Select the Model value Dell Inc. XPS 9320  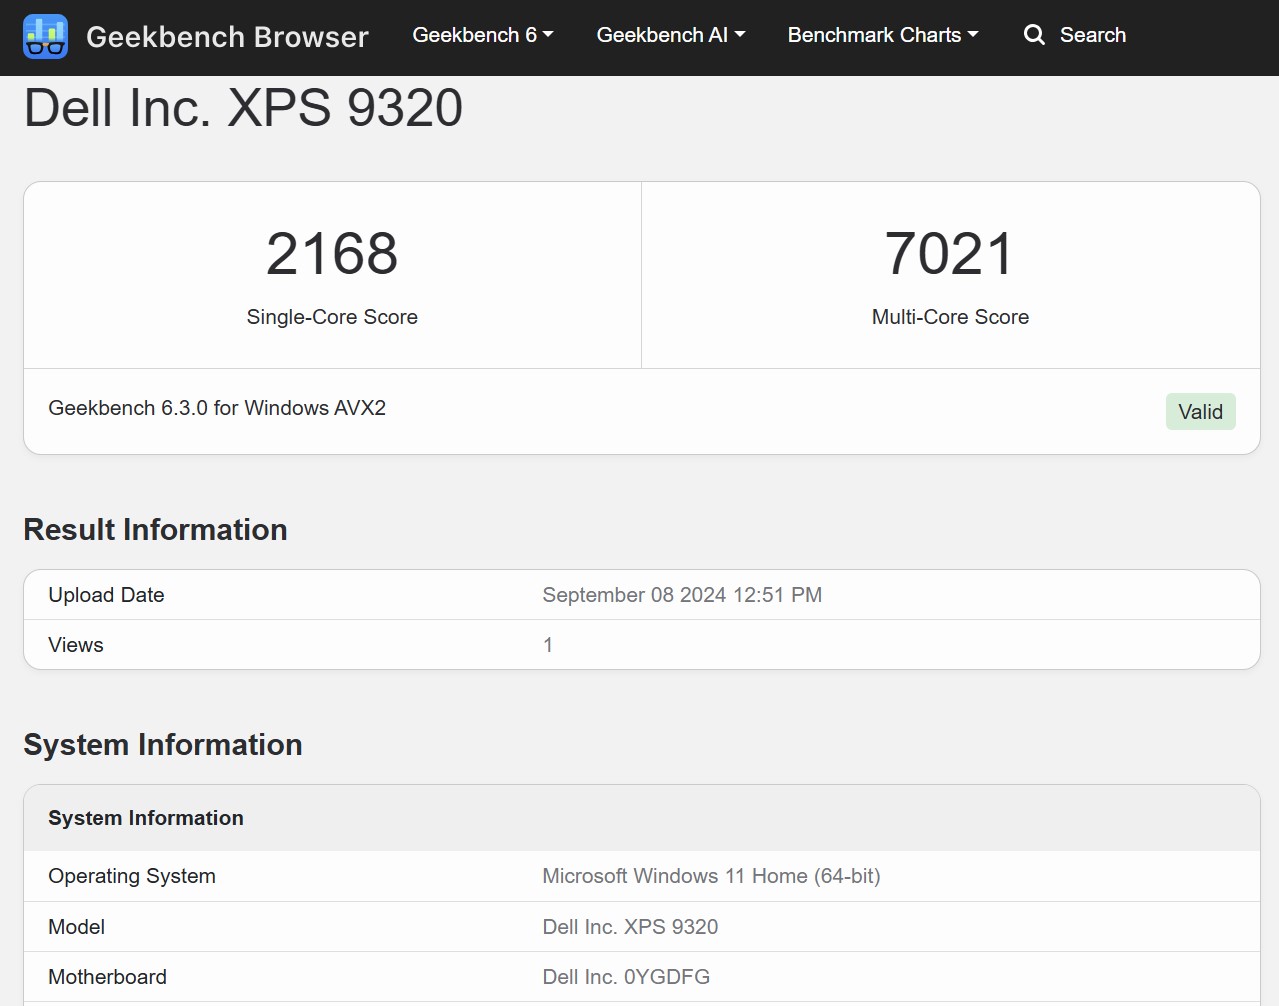[x=630, y=927]
